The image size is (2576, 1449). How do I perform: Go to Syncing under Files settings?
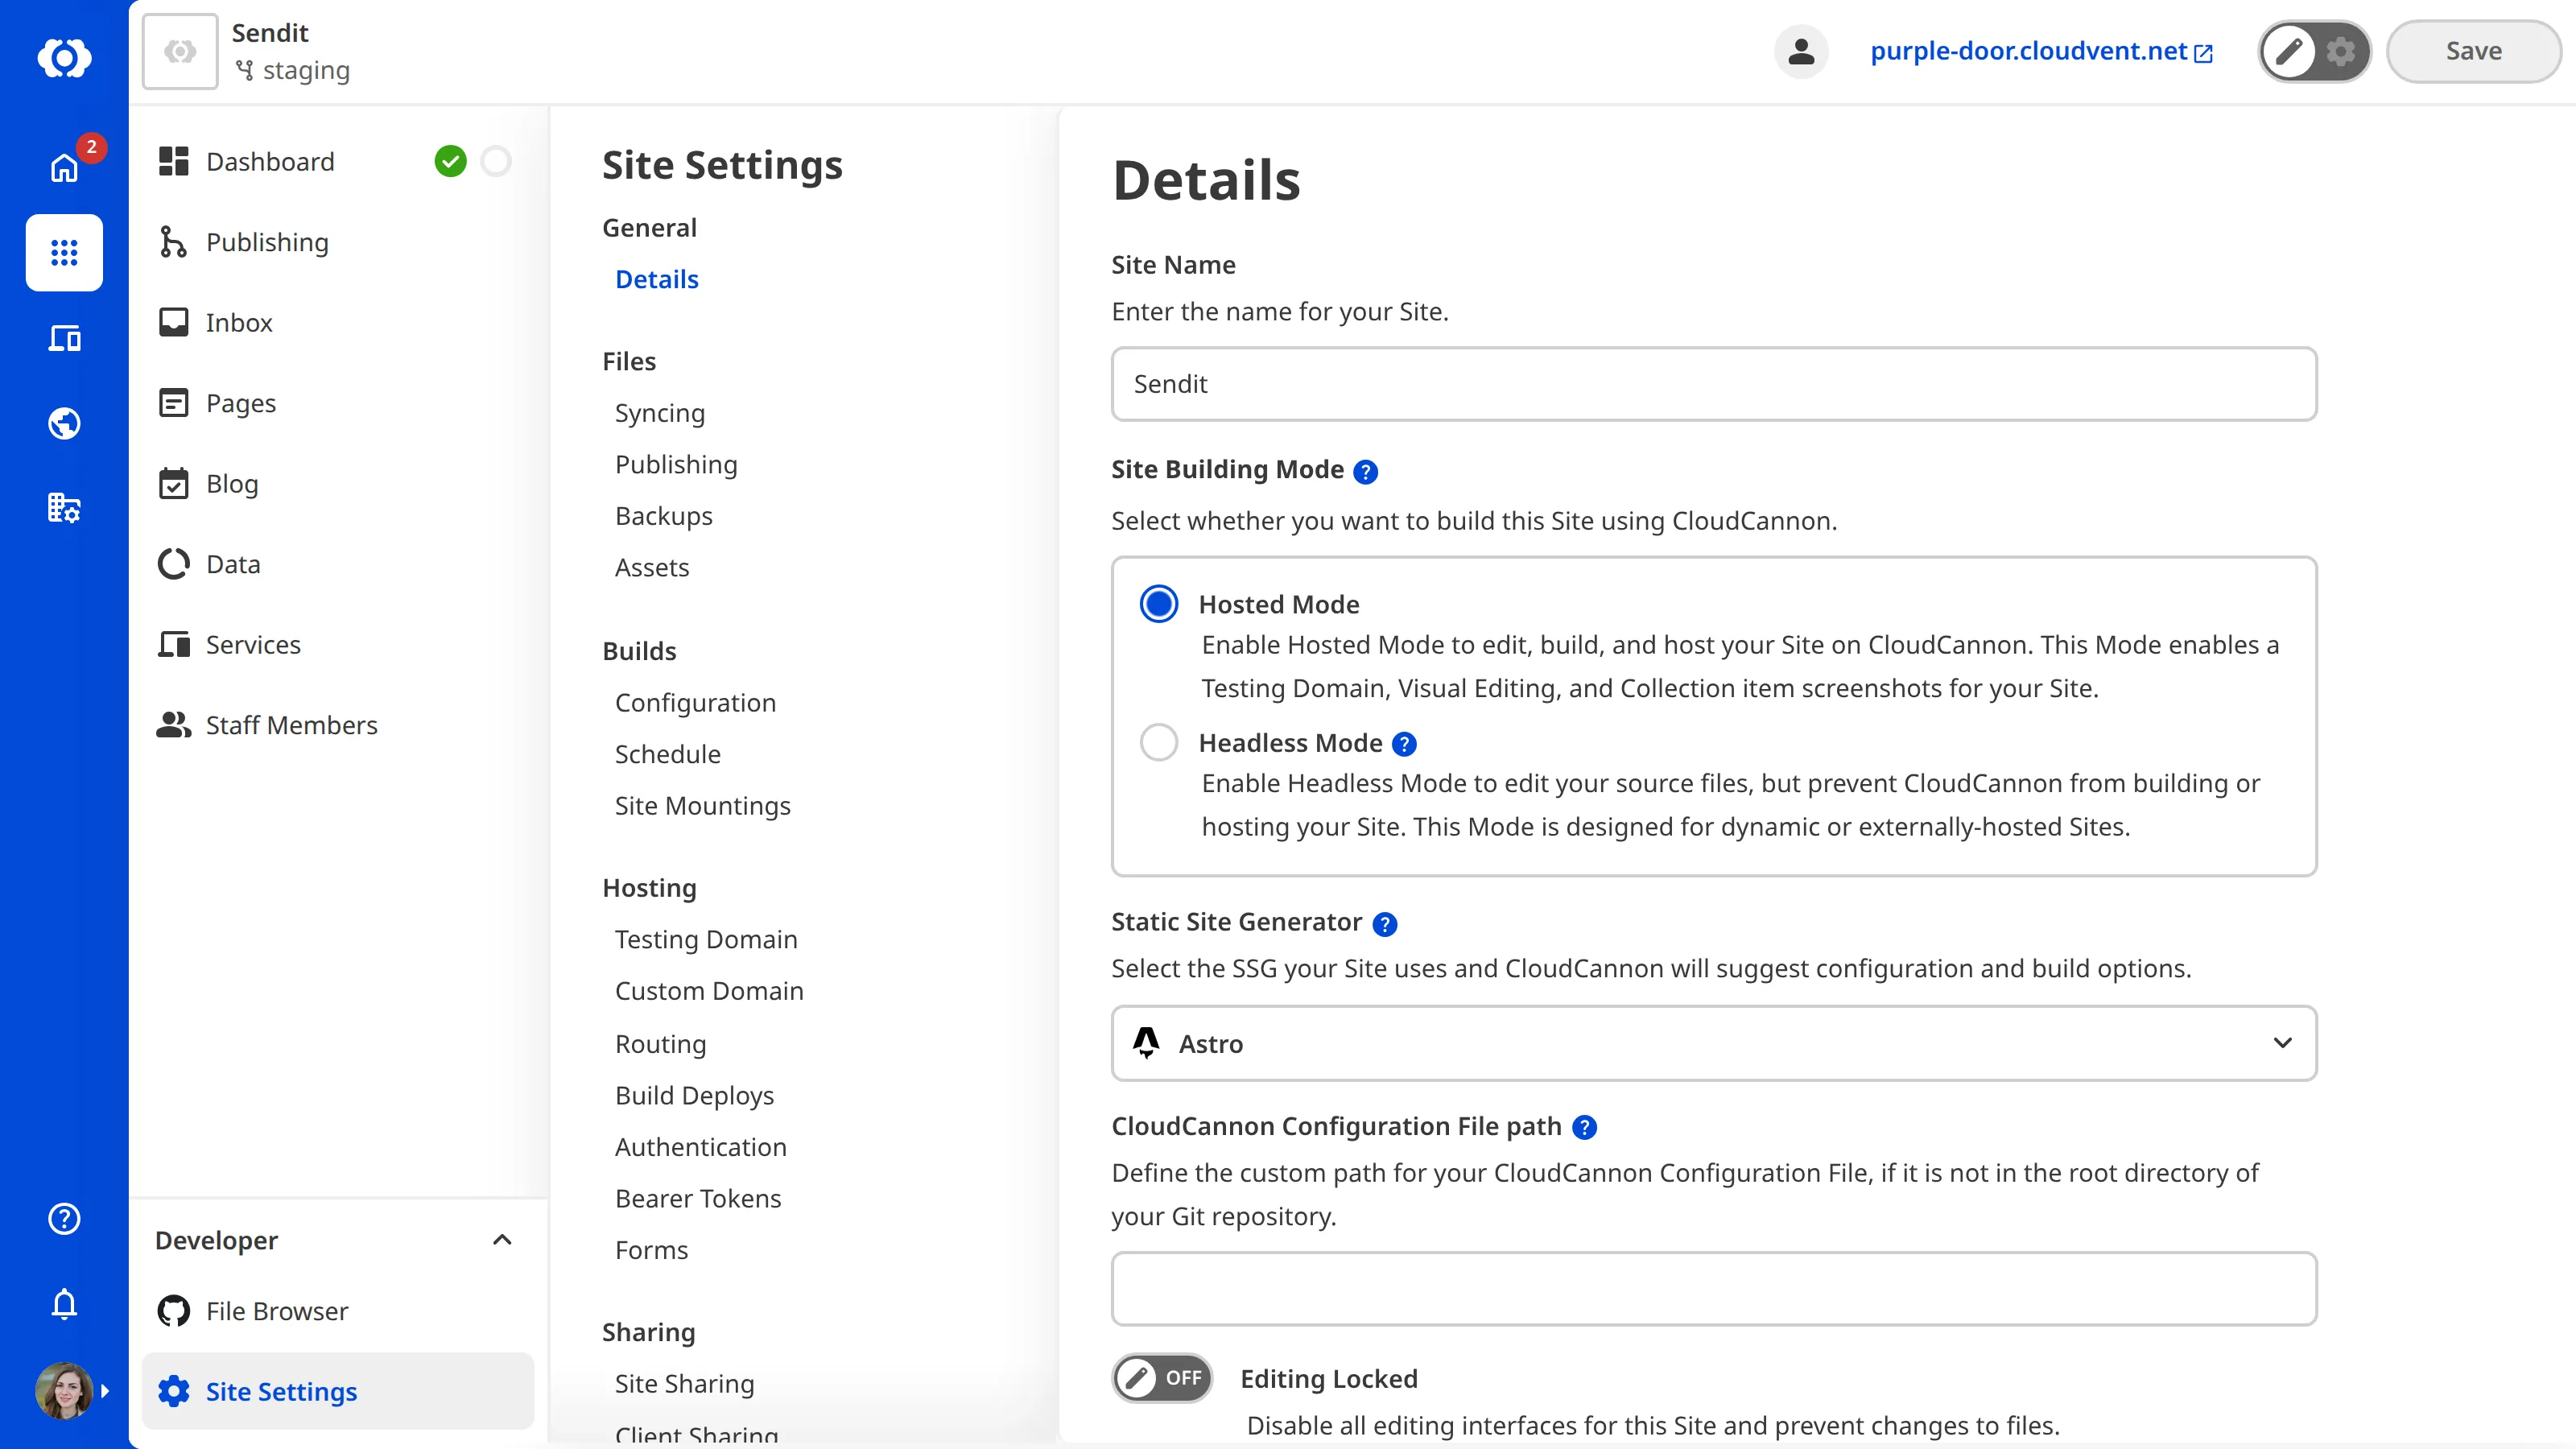660,413
